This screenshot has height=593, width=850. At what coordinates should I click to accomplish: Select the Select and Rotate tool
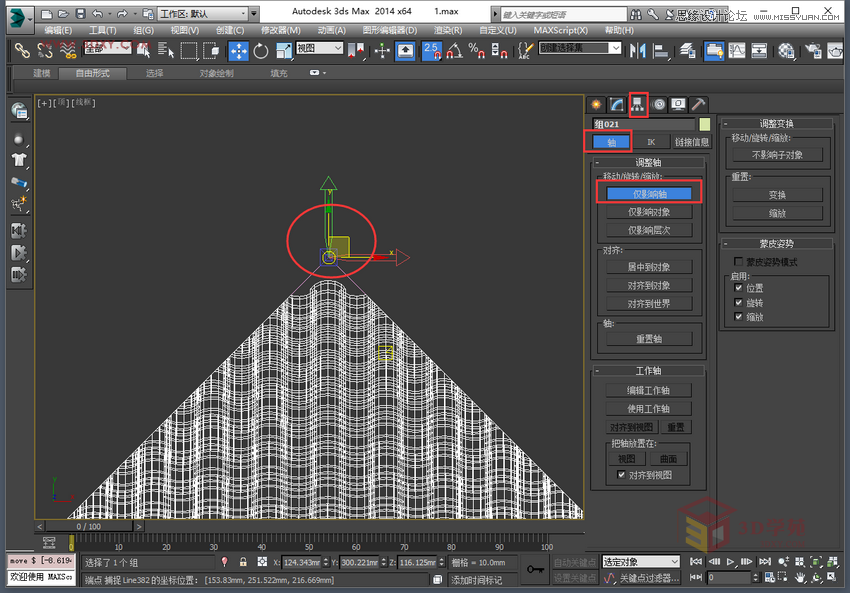[x=260, y=51]
